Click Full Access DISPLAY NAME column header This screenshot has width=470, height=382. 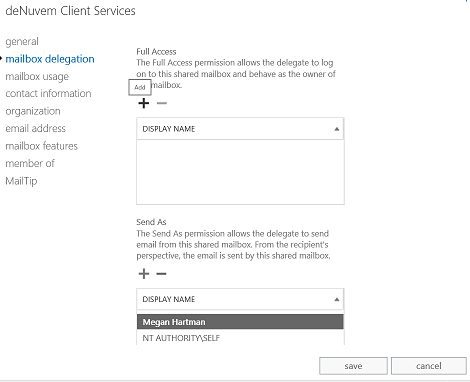tap(240, 129)
